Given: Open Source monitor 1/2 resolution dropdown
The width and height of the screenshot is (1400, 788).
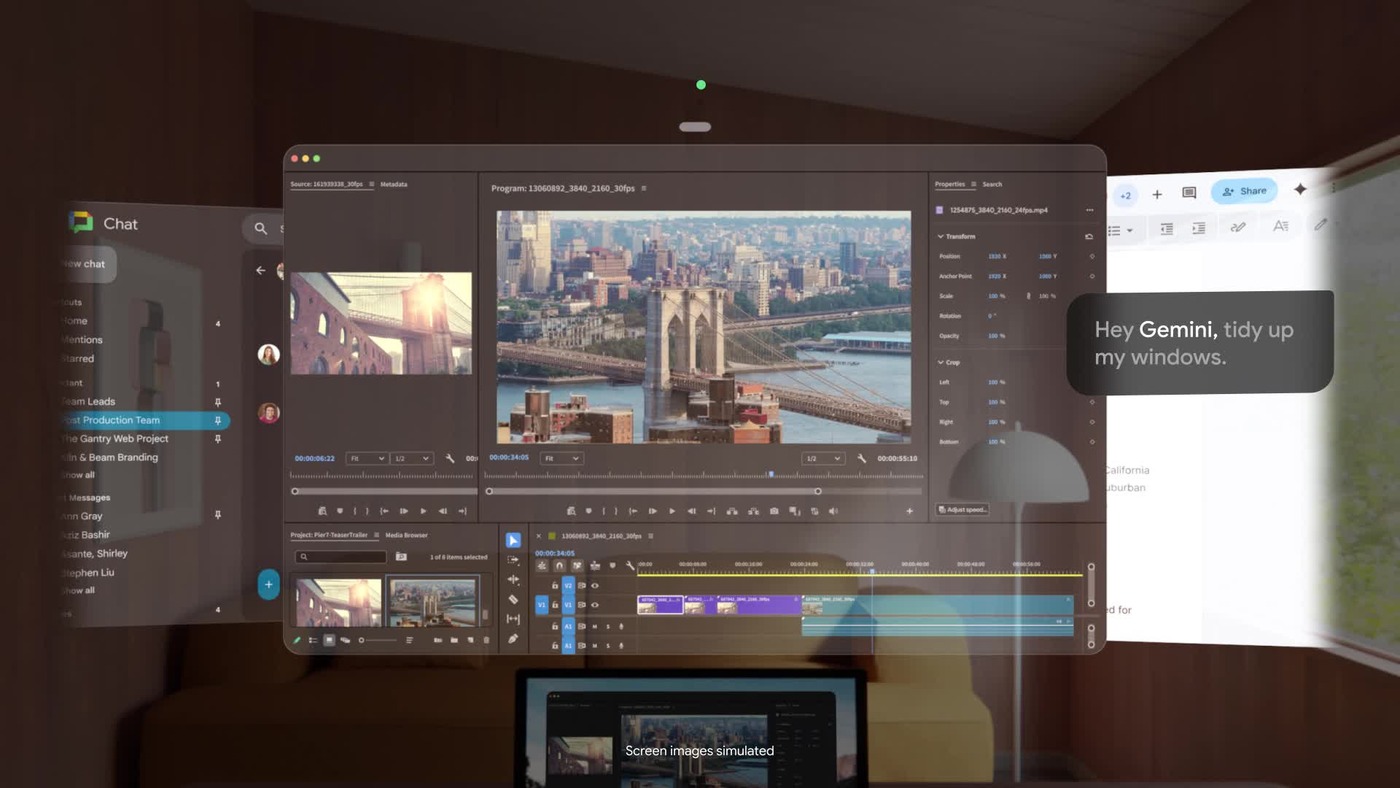Looking at the screenshot, I should click(410, 458).
